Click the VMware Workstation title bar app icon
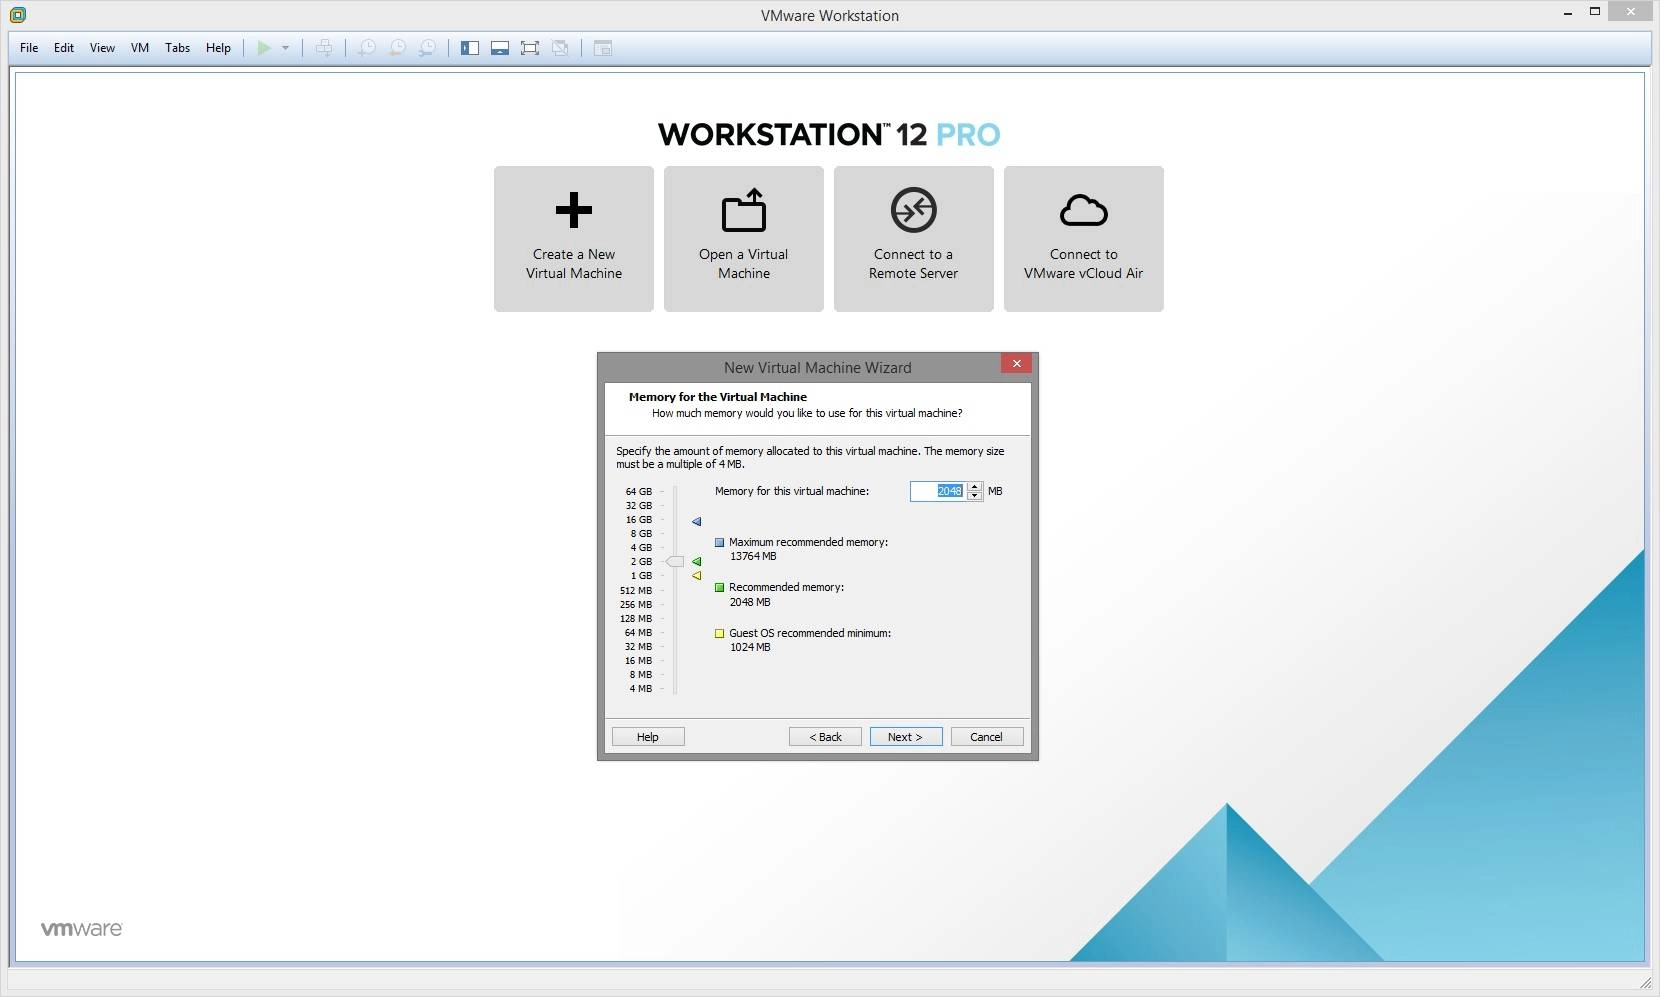The image size is (1660, 997). point(17,15)
